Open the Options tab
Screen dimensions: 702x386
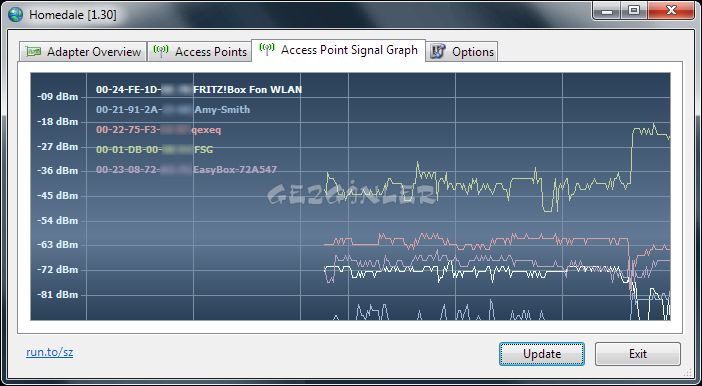click(x=462, y=51)
